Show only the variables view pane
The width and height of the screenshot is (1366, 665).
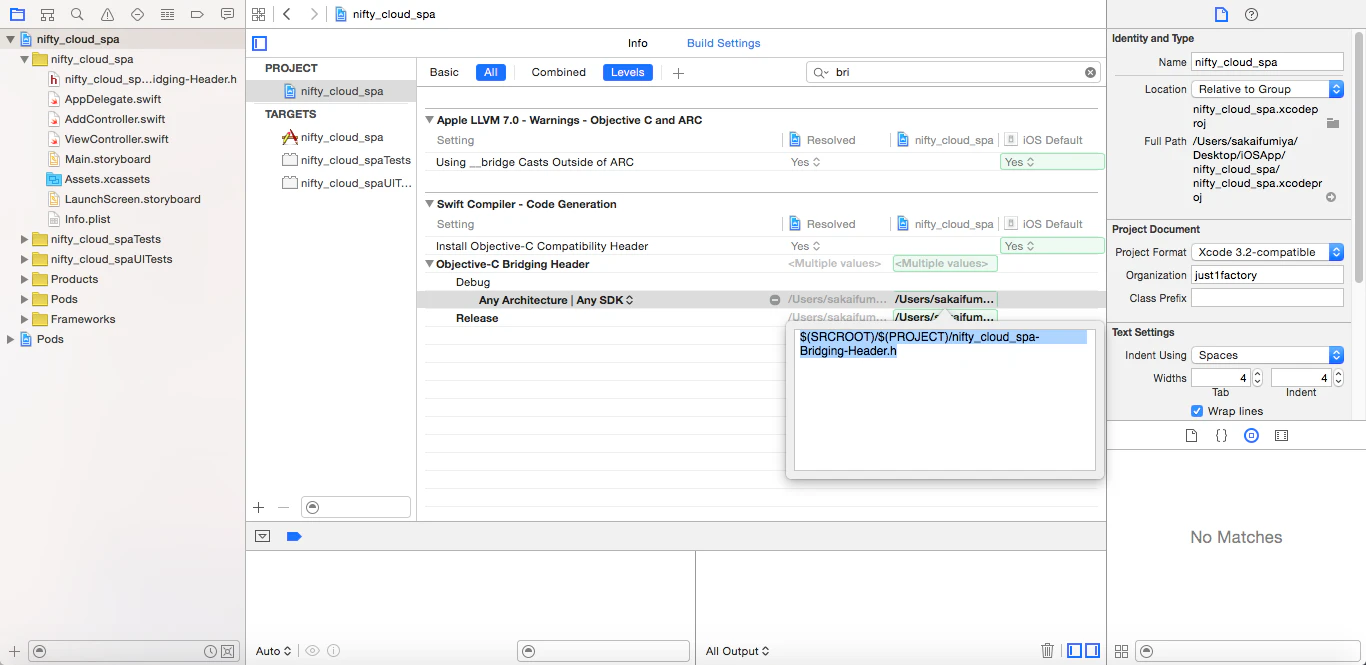pos(1074,650)
